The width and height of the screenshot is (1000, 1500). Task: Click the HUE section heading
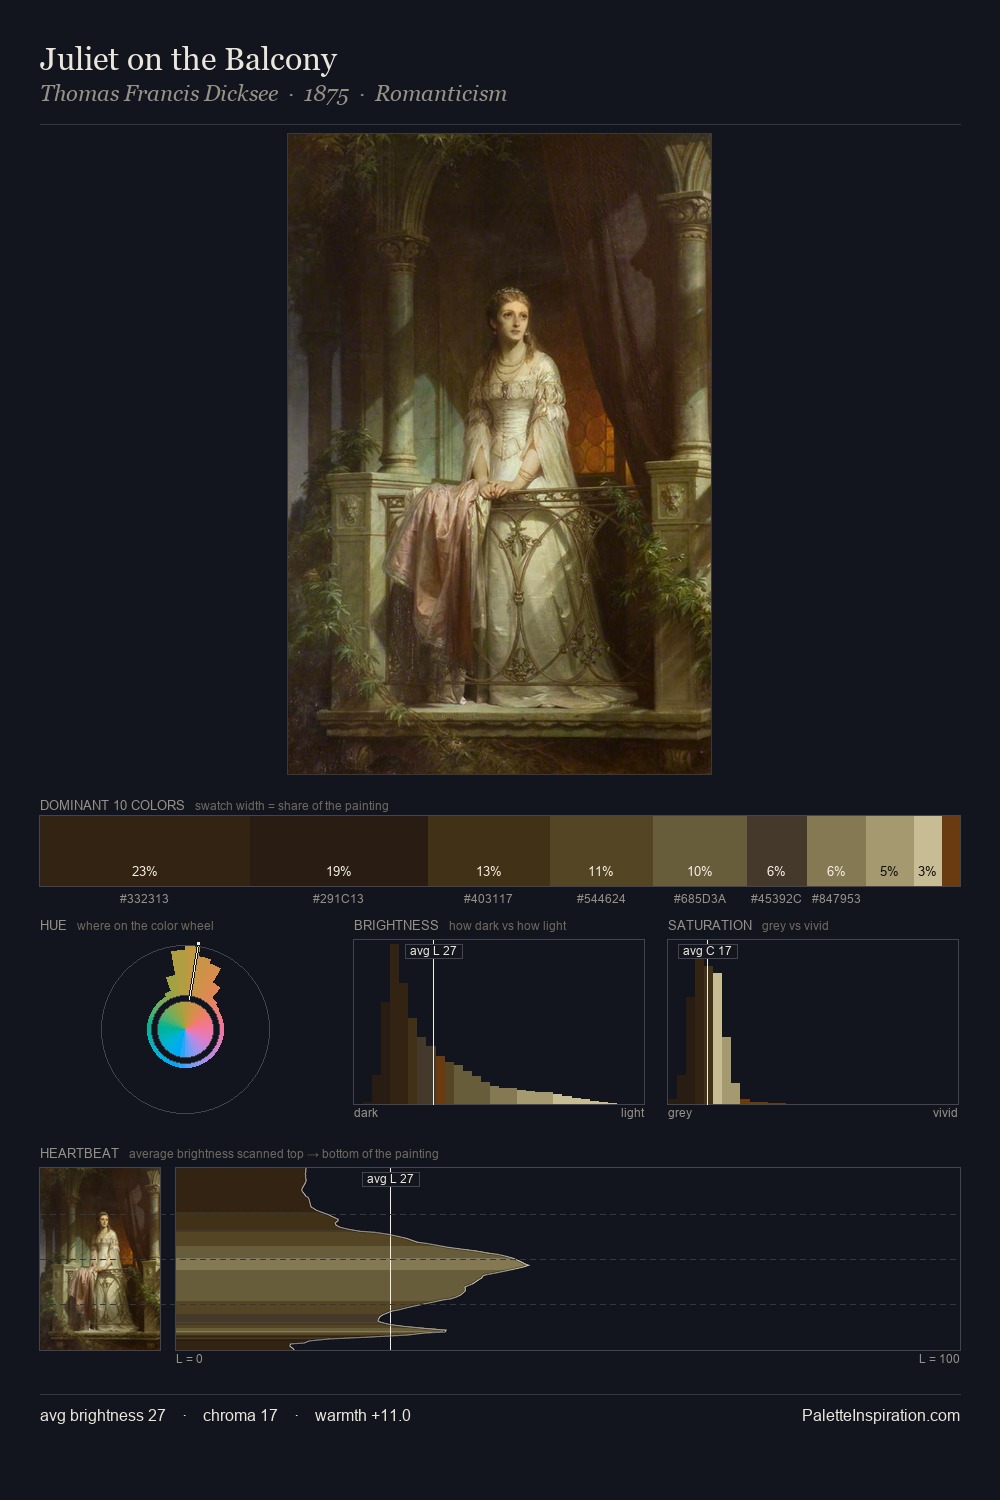tap(53, 925)
